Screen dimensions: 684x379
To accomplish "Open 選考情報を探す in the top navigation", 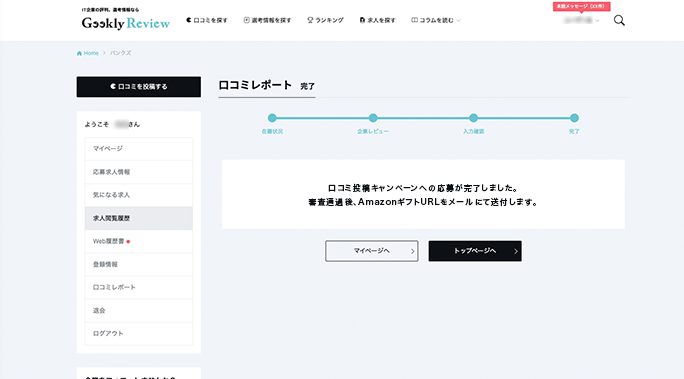I will click(x=267, y=20).
